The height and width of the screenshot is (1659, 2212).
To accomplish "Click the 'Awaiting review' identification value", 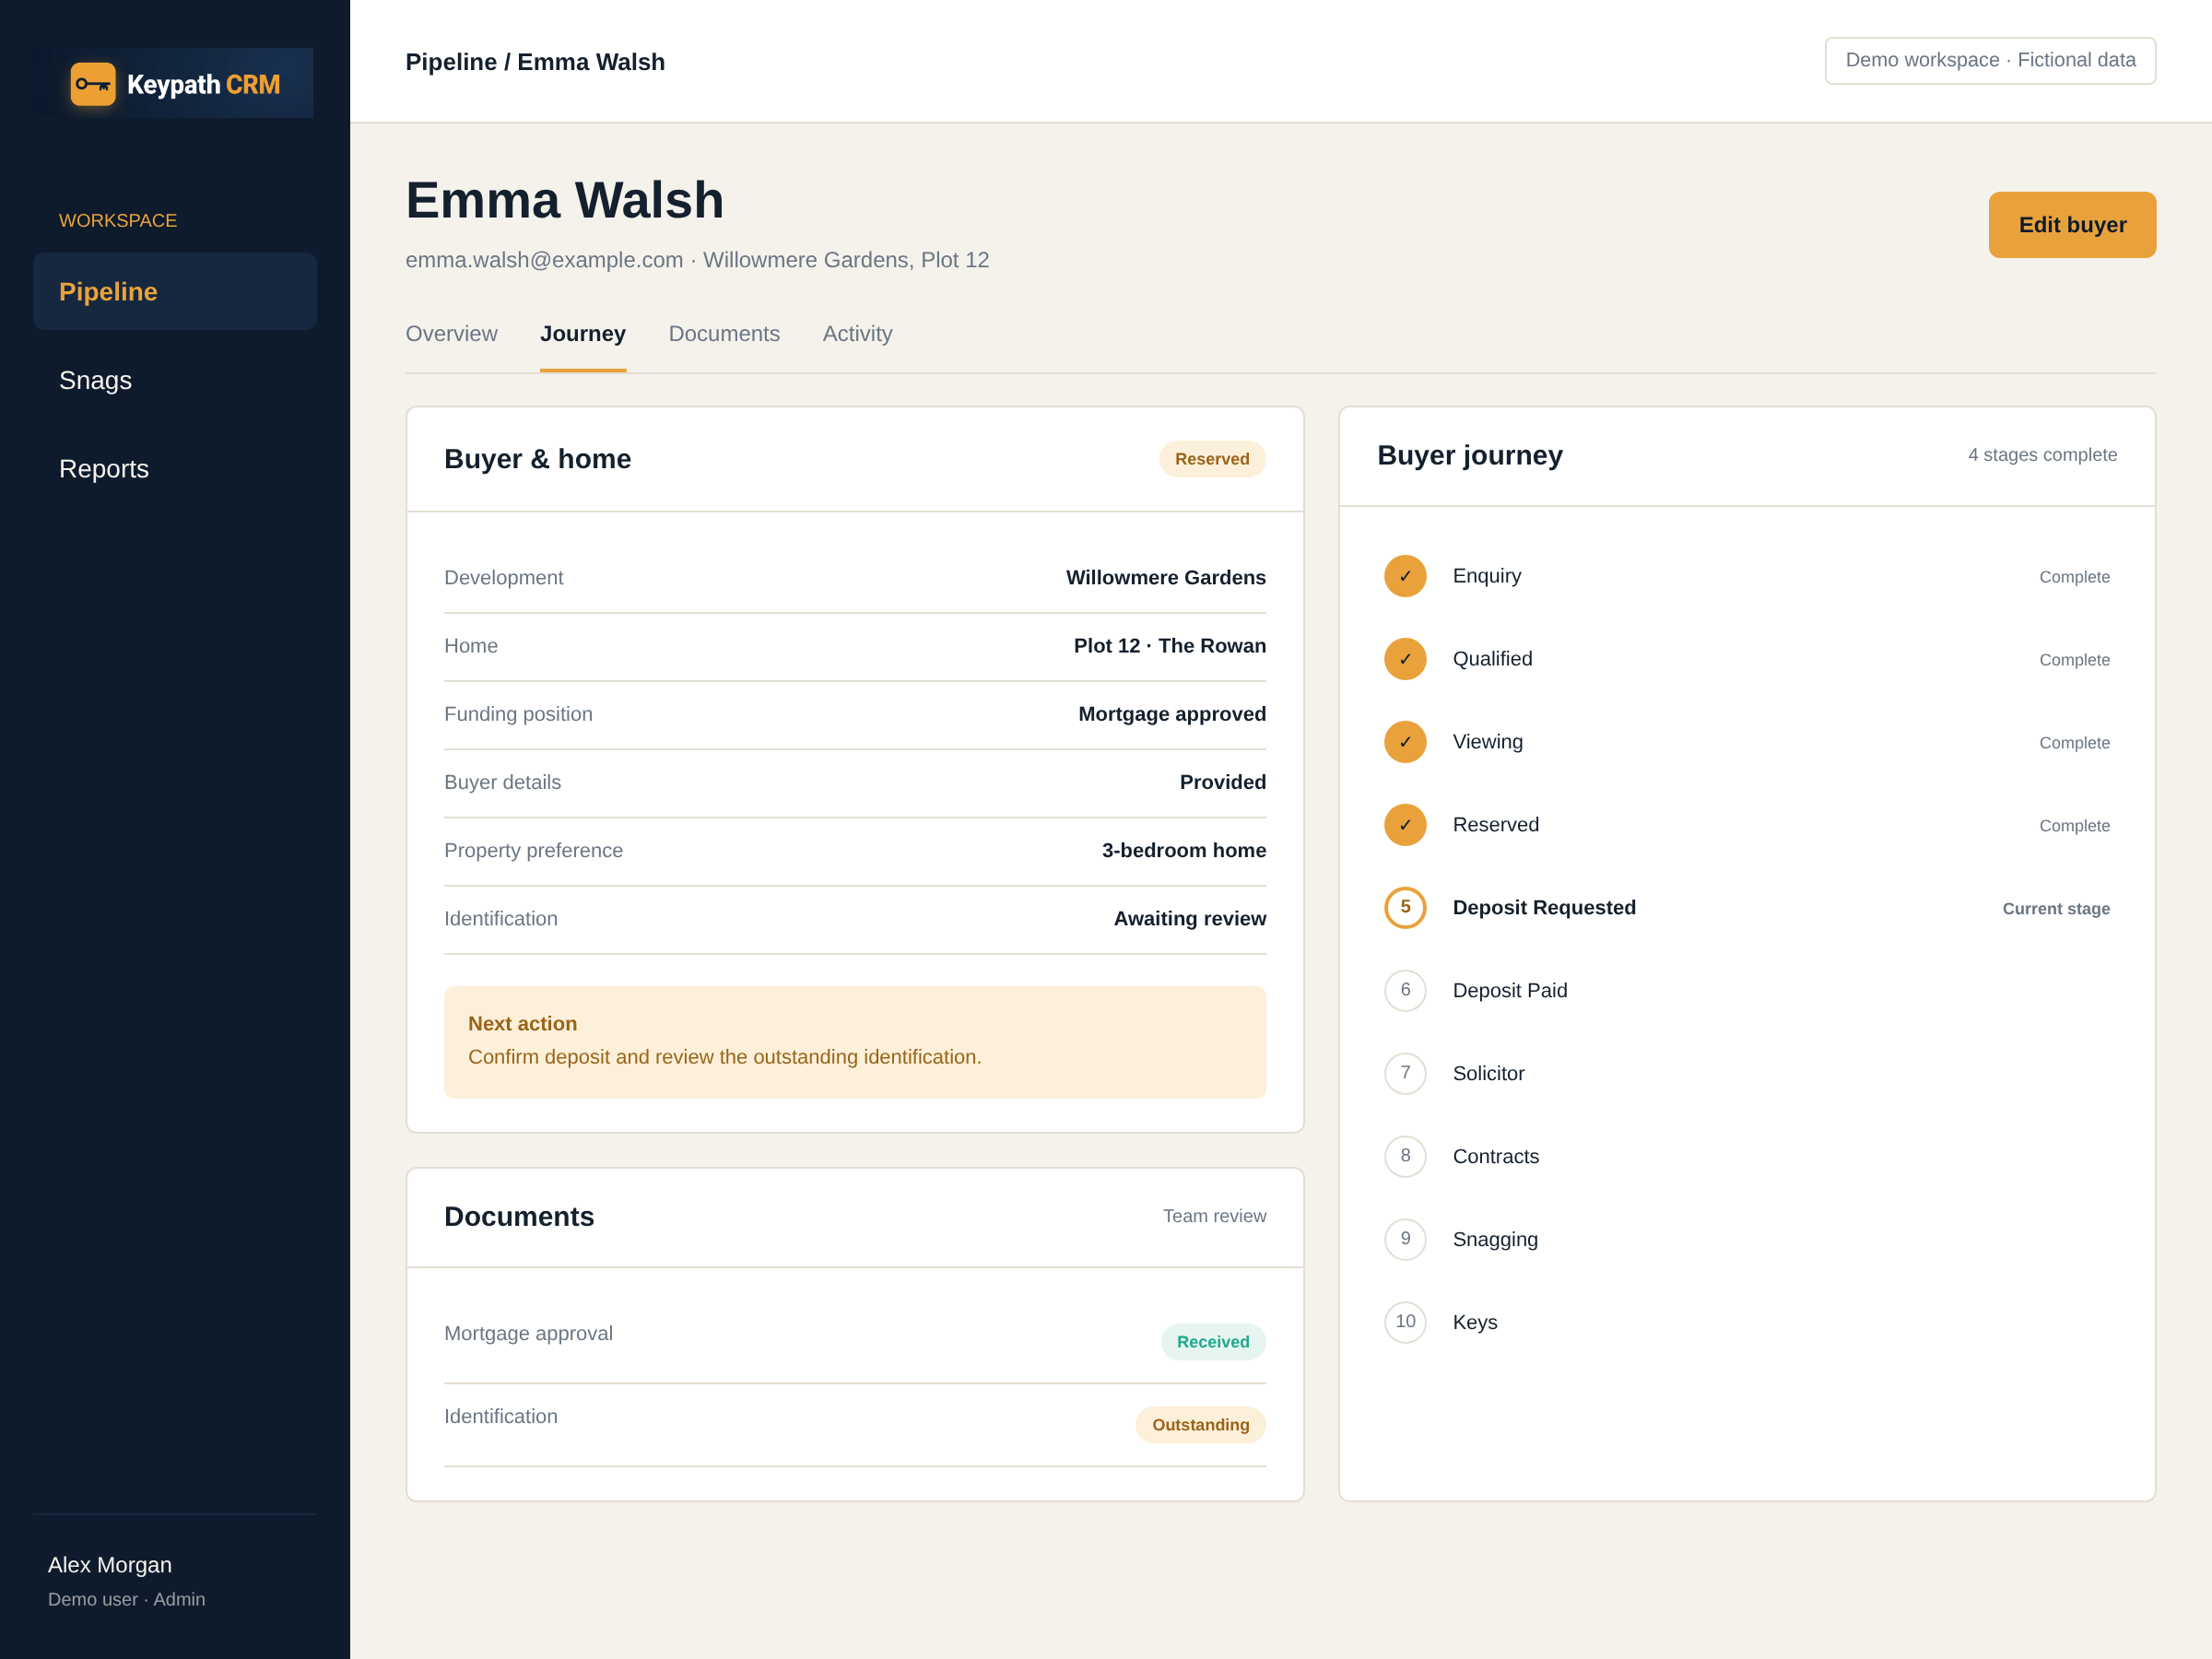I will click(x=1190, y=919).
